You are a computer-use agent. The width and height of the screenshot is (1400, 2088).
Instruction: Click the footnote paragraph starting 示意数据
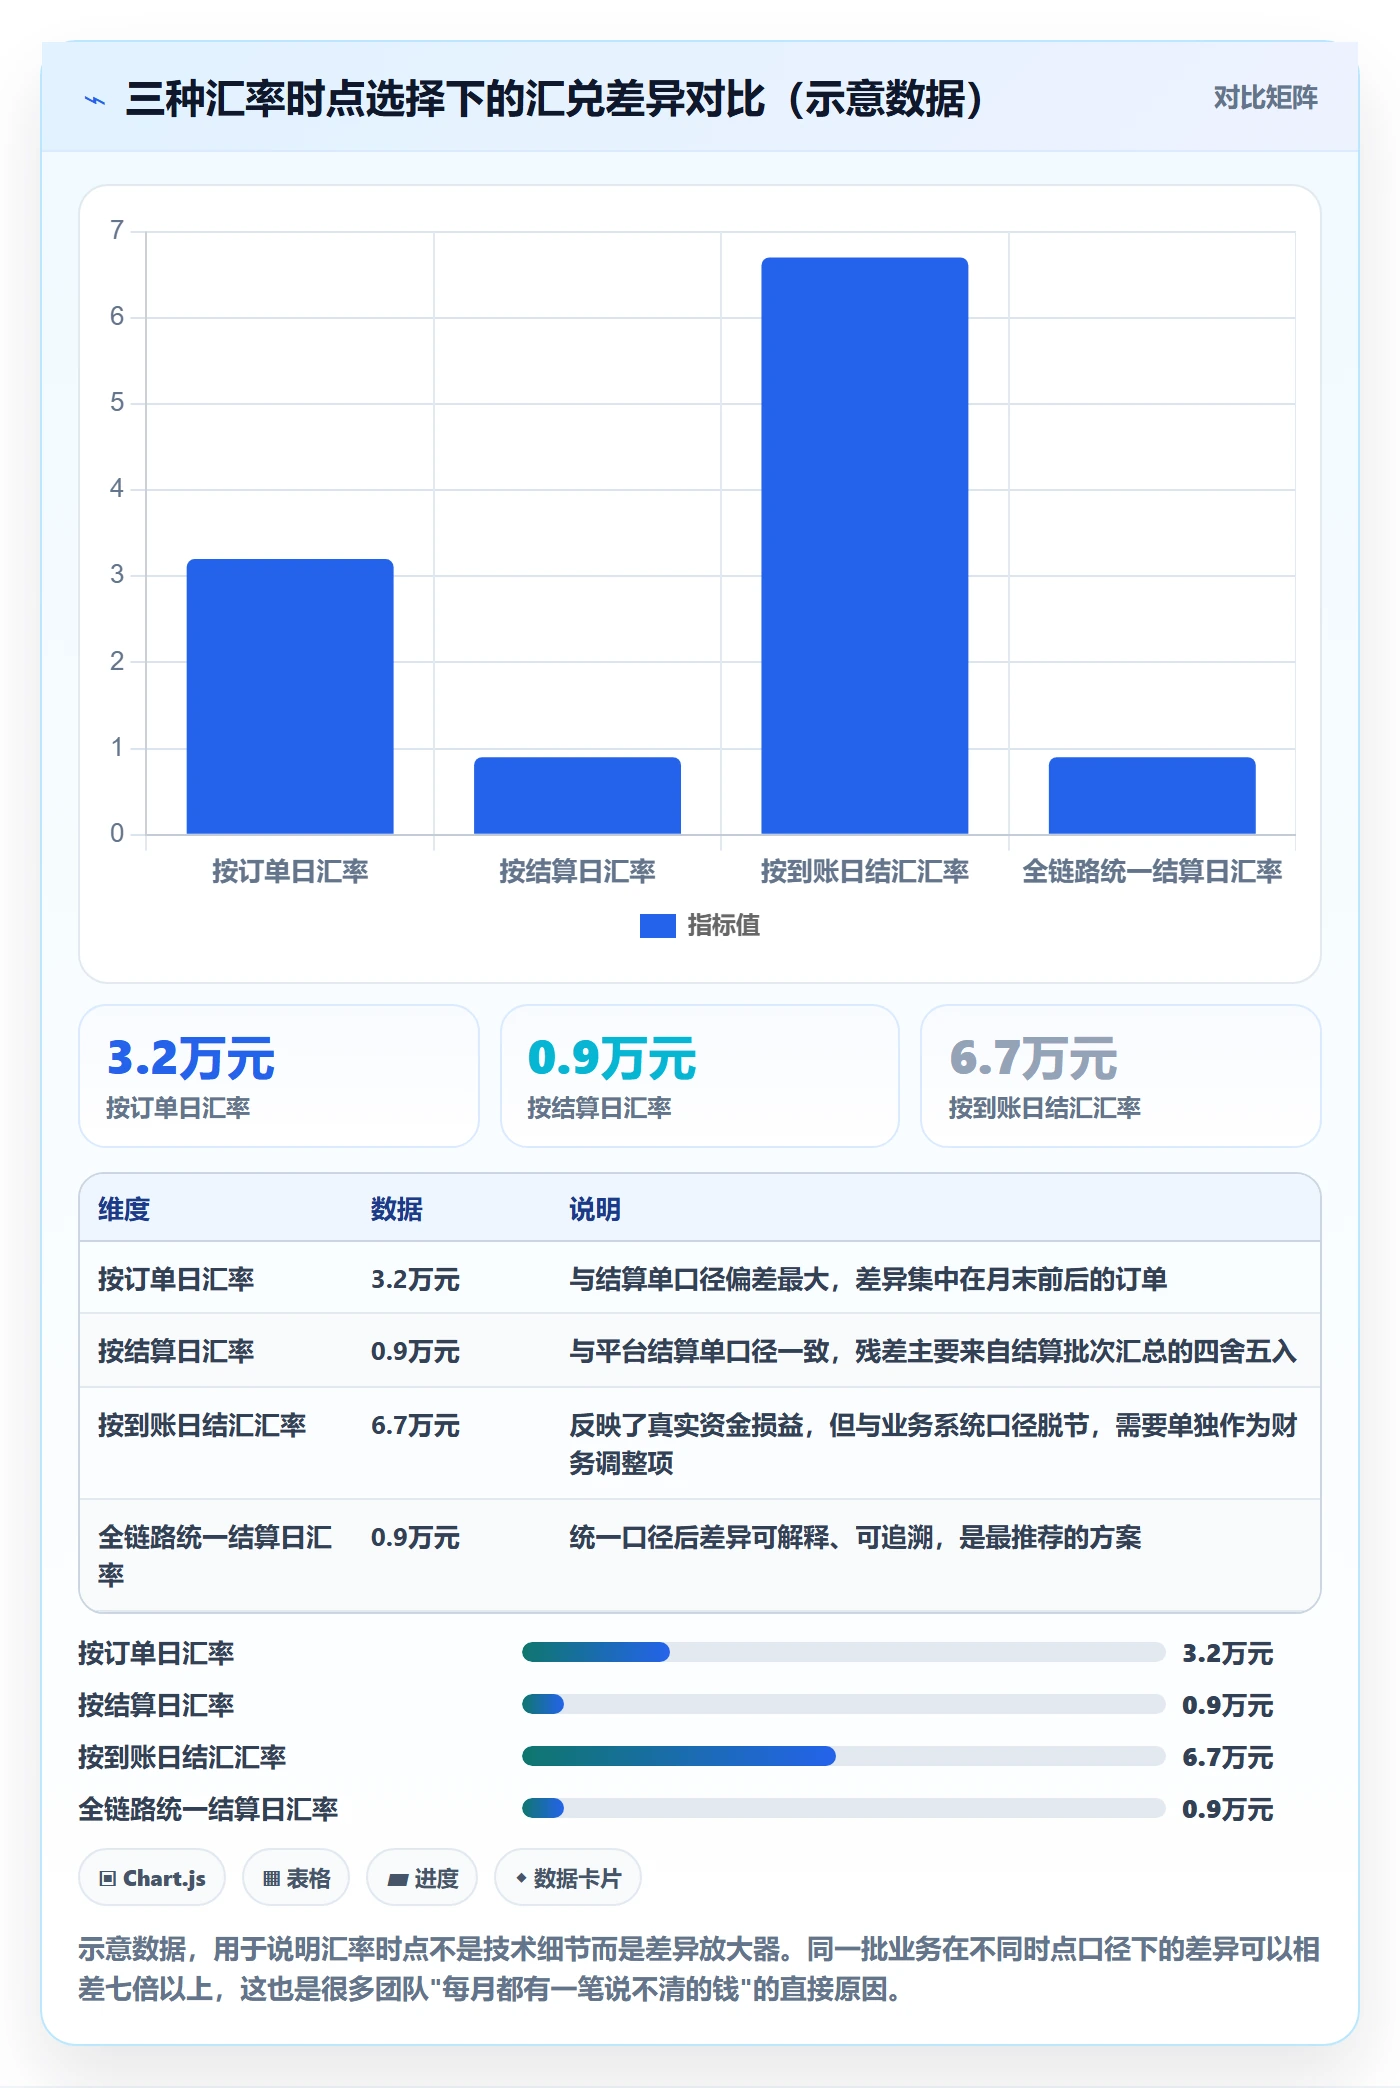699,1969
